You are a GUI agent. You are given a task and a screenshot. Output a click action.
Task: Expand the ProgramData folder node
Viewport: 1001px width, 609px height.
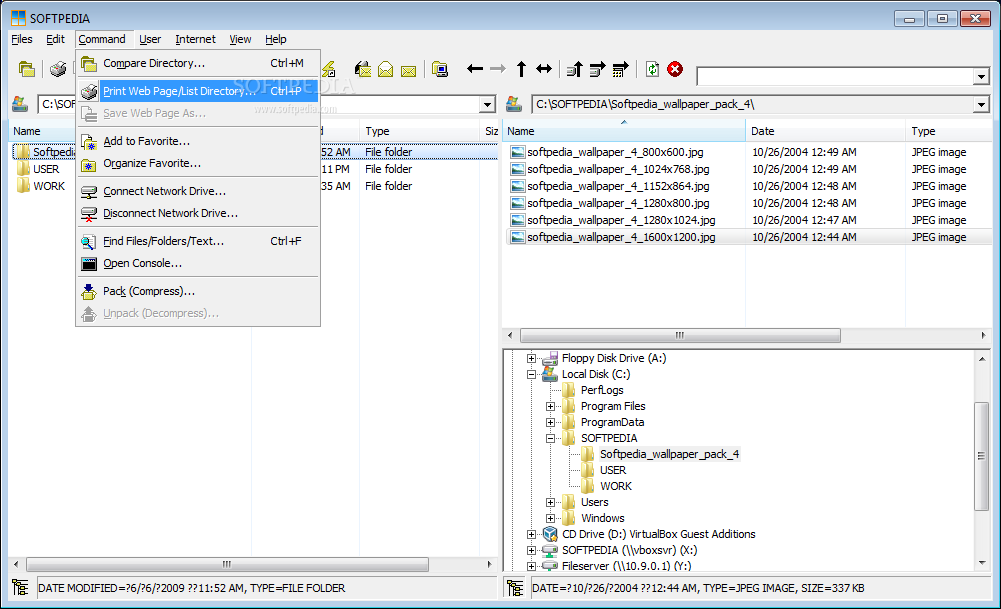550,423
